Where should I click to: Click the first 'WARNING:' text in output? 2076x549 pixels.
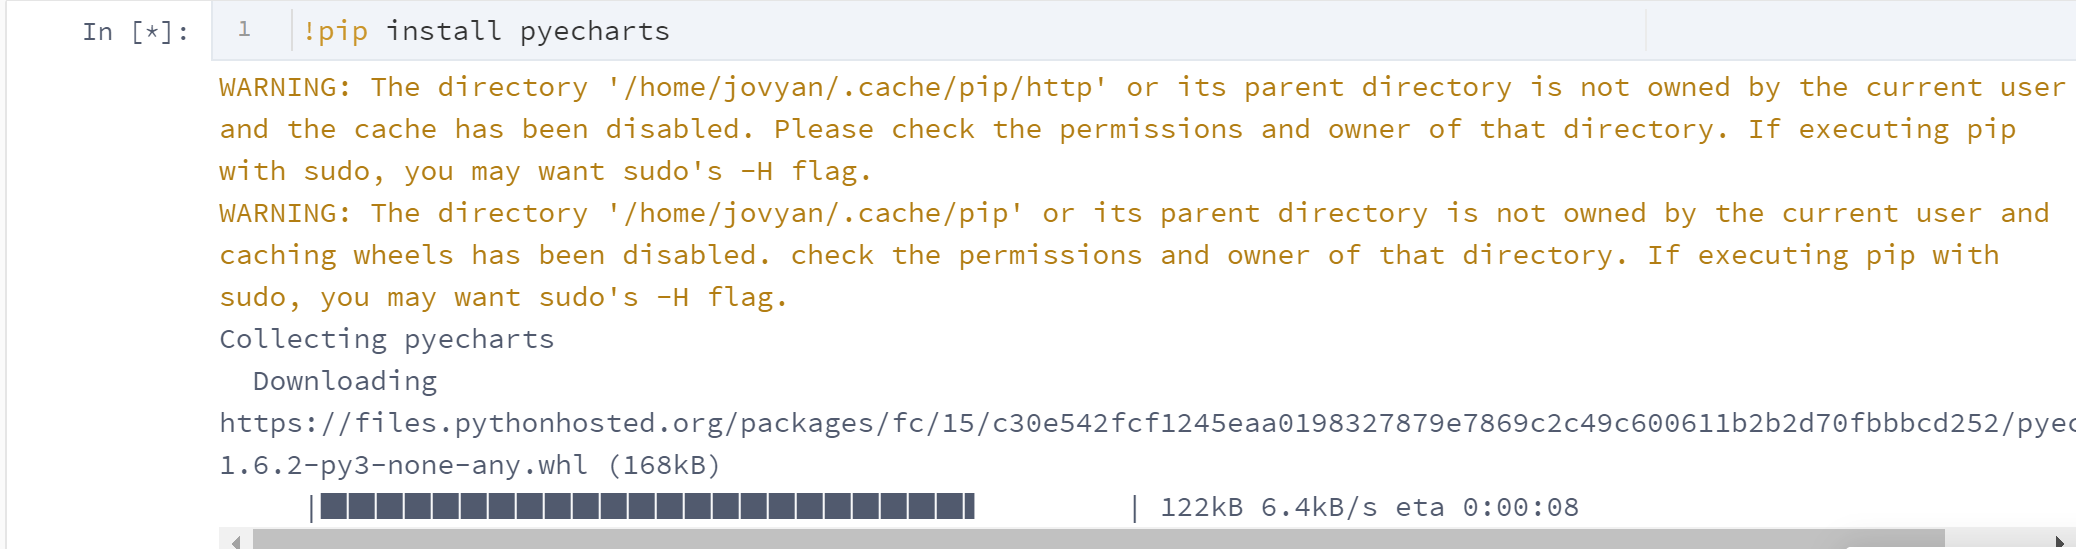tap(286, 87)
